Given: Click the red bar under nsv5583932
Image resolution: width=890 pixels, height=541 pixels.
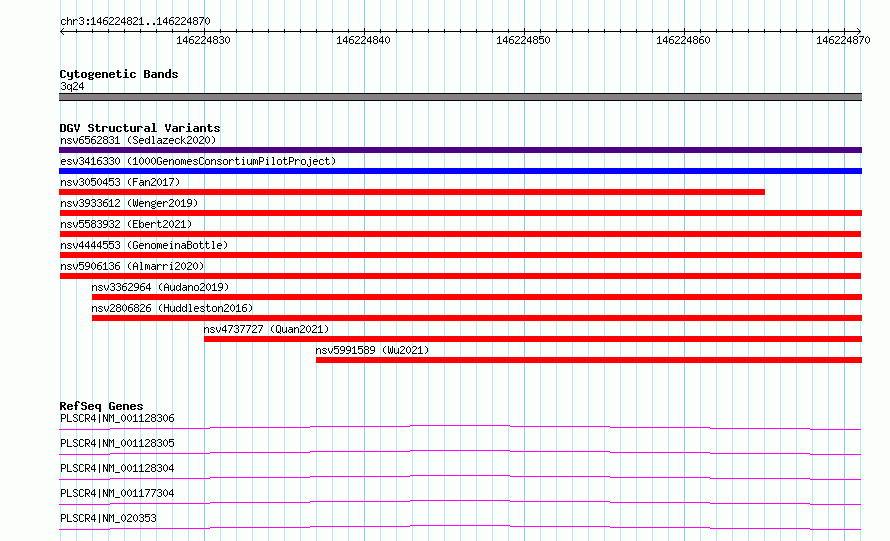Looking at the screenshot, I should point(460,234).
